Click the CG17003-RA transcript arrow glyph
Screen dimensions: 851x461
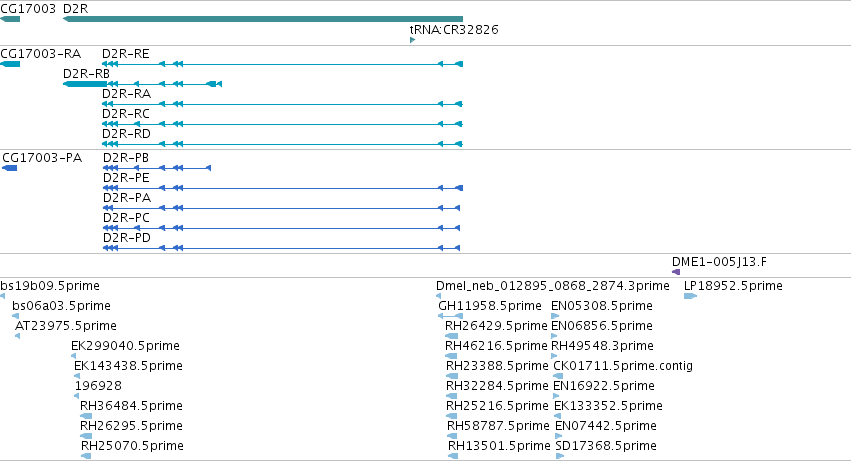pyautogui.click(x=10, y=64)
